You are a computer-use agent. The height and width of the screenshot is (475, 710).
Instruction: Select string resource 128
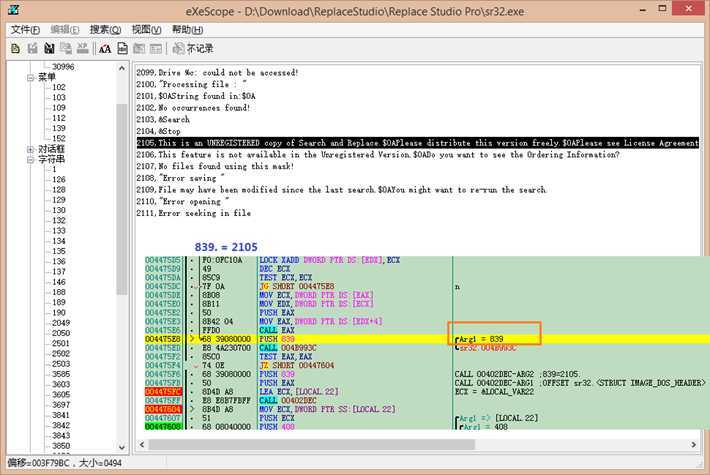click(59, 190)
